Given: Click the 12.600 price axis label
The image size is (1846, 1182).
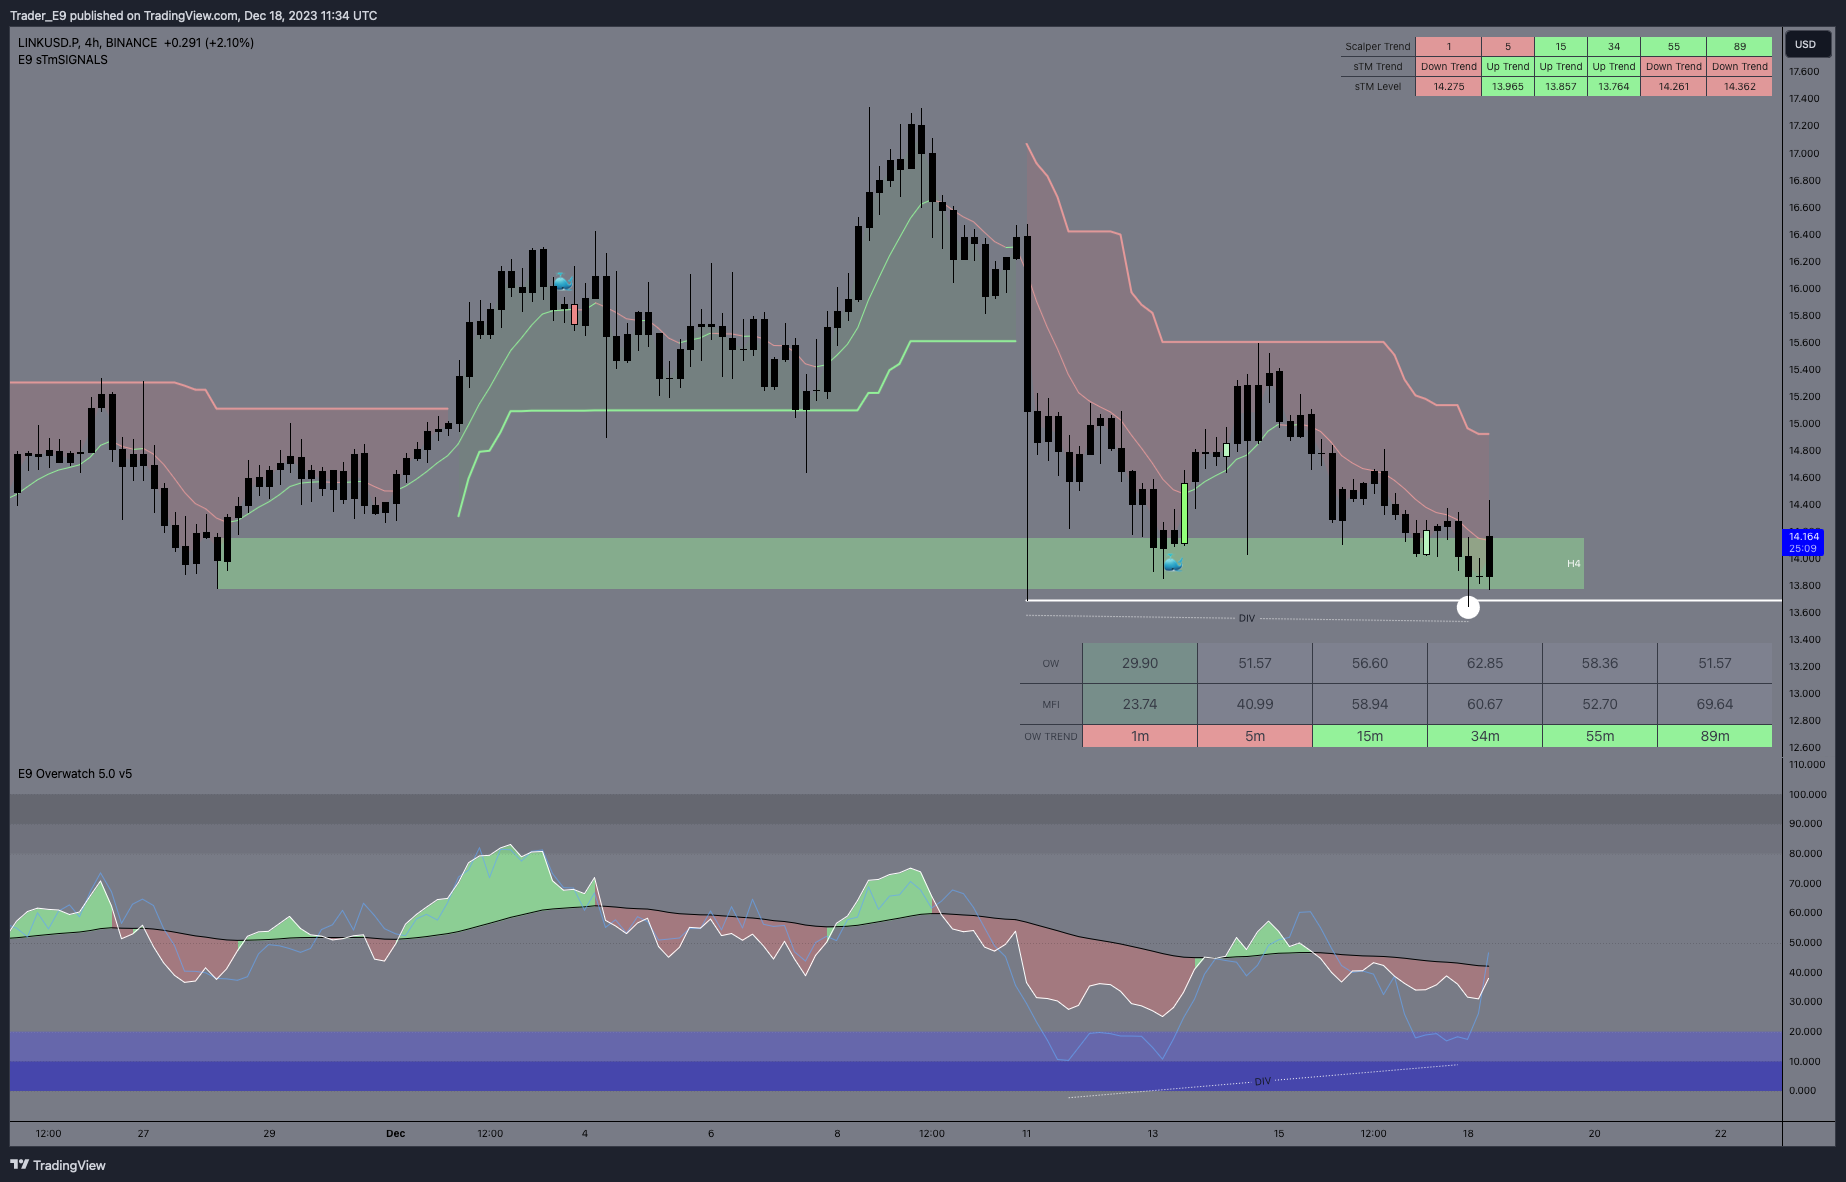Looking at the screenshot, I should click(1804, 748).
